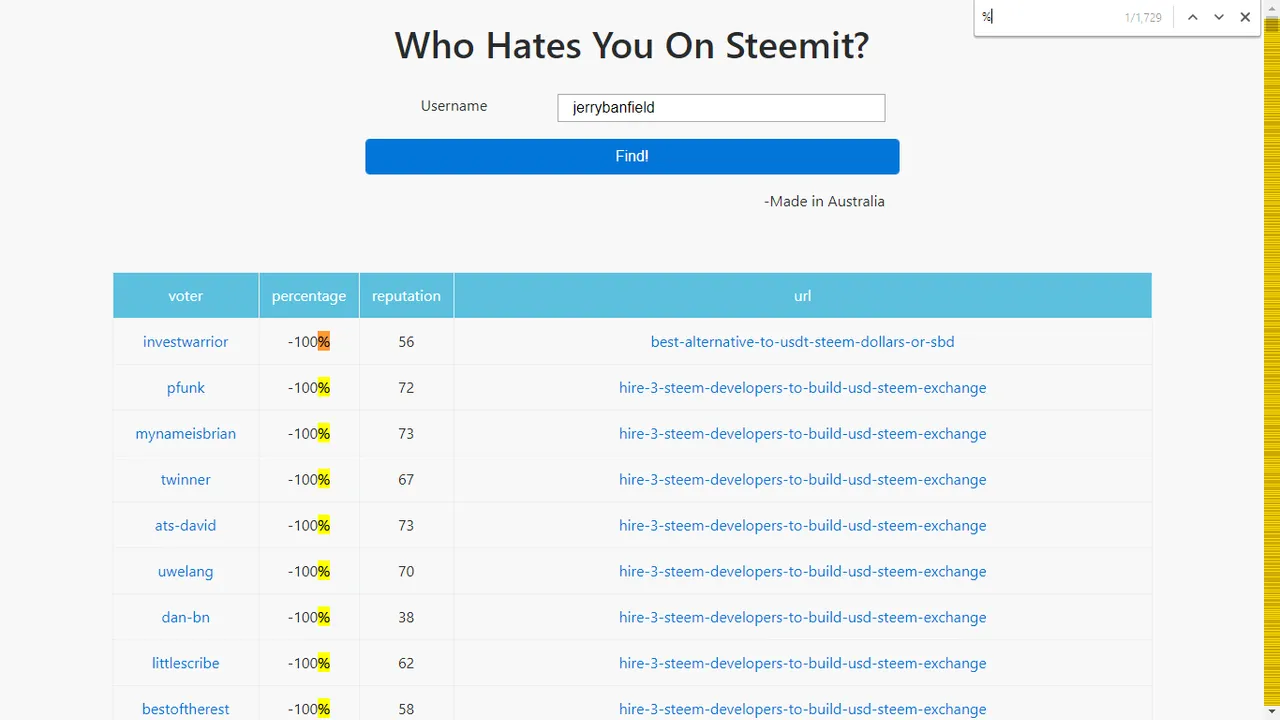Click the Username label
Viewport: 1280px width, 720px height.
click(454, 106)
